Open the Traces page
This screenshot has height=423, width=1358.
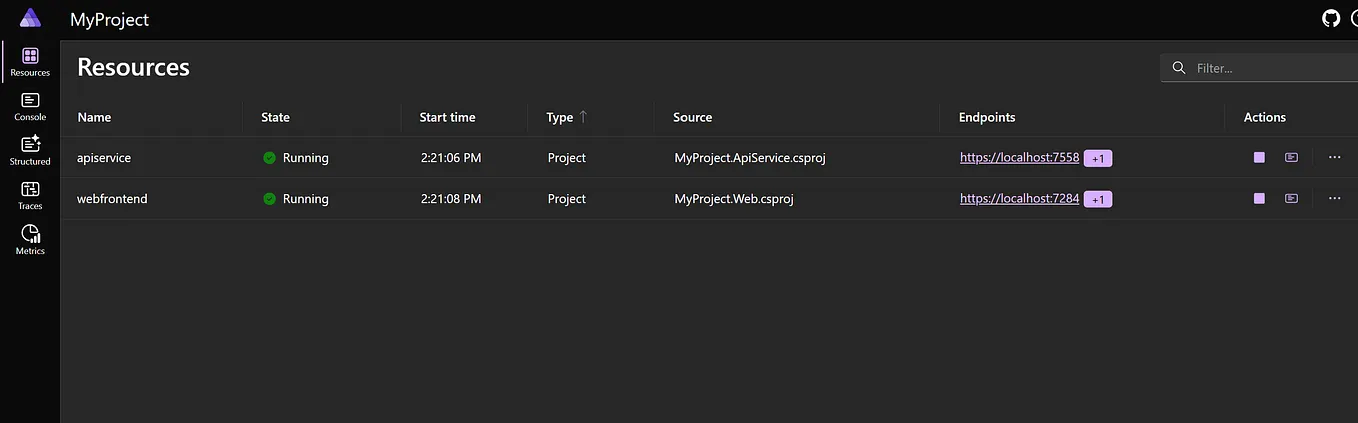click(30, 195)
